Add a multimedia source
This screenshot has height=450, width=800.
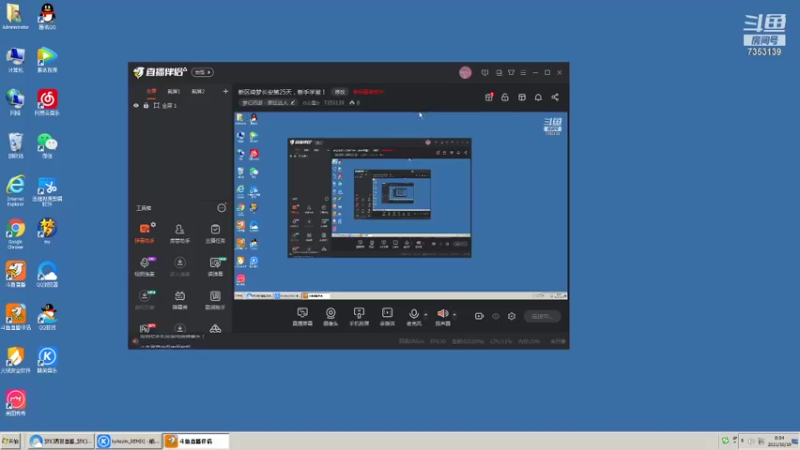[x=387, y=316]
